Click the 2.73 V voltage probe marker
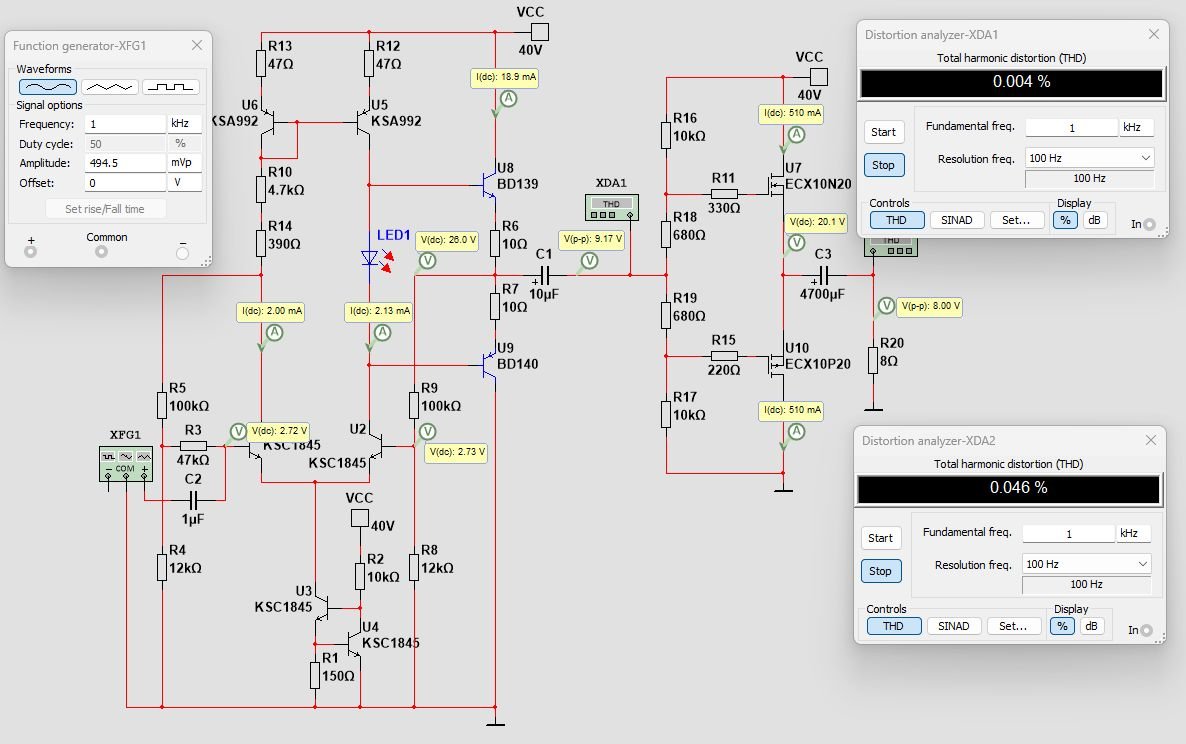Screen dimensions: 1186x744 (x=427, y=432)
